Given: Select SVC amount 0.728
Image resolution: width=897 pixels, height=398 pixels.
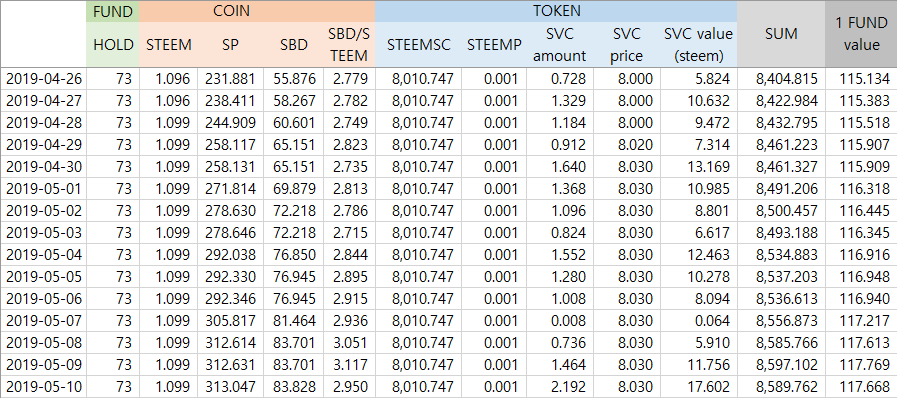Looking at the screenshot, I should tap(560, 78).
